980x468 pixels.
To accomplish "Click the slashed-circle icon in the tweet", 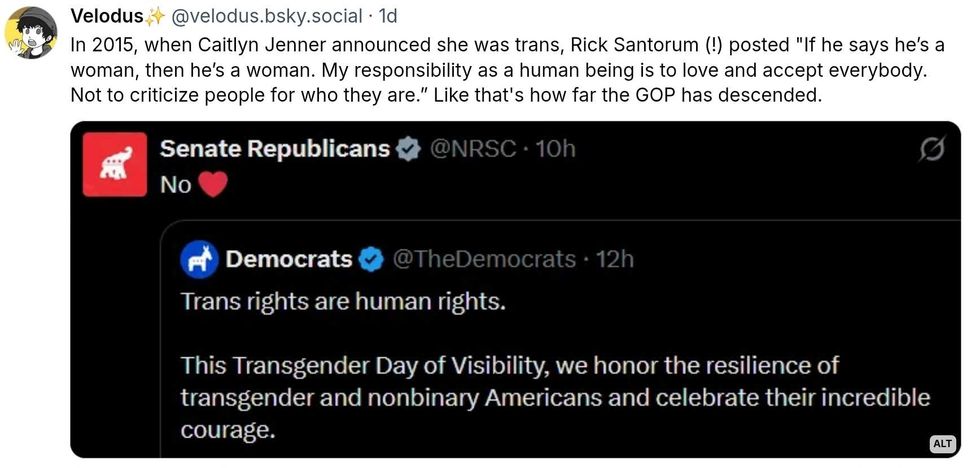I will (931, 150).
